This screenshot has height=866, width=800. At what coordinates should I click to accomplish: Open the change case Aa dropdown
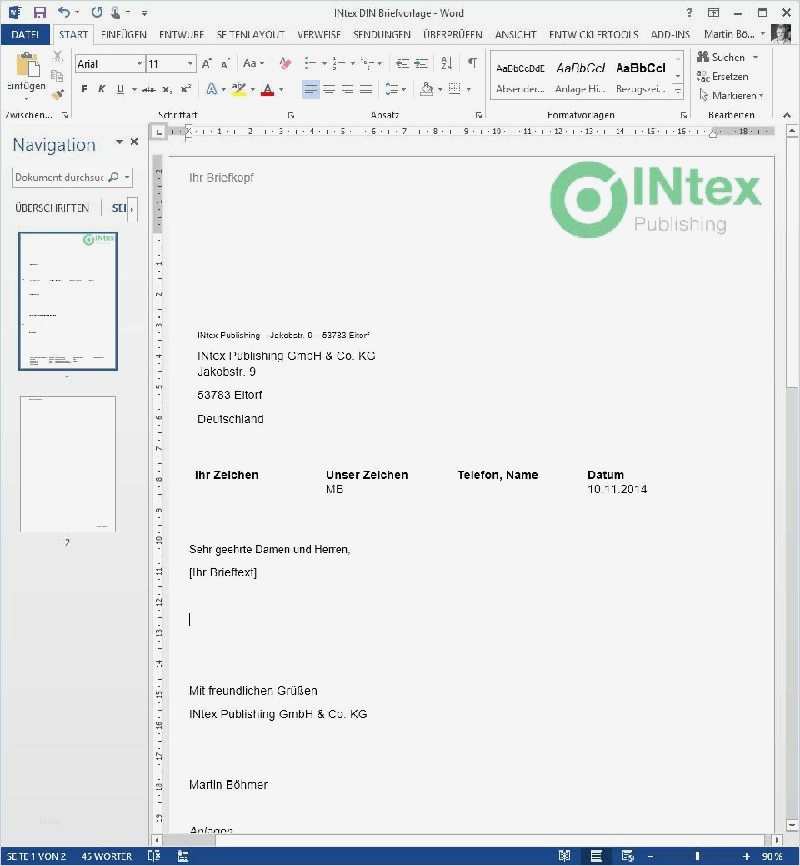click(x=253, y=64)
